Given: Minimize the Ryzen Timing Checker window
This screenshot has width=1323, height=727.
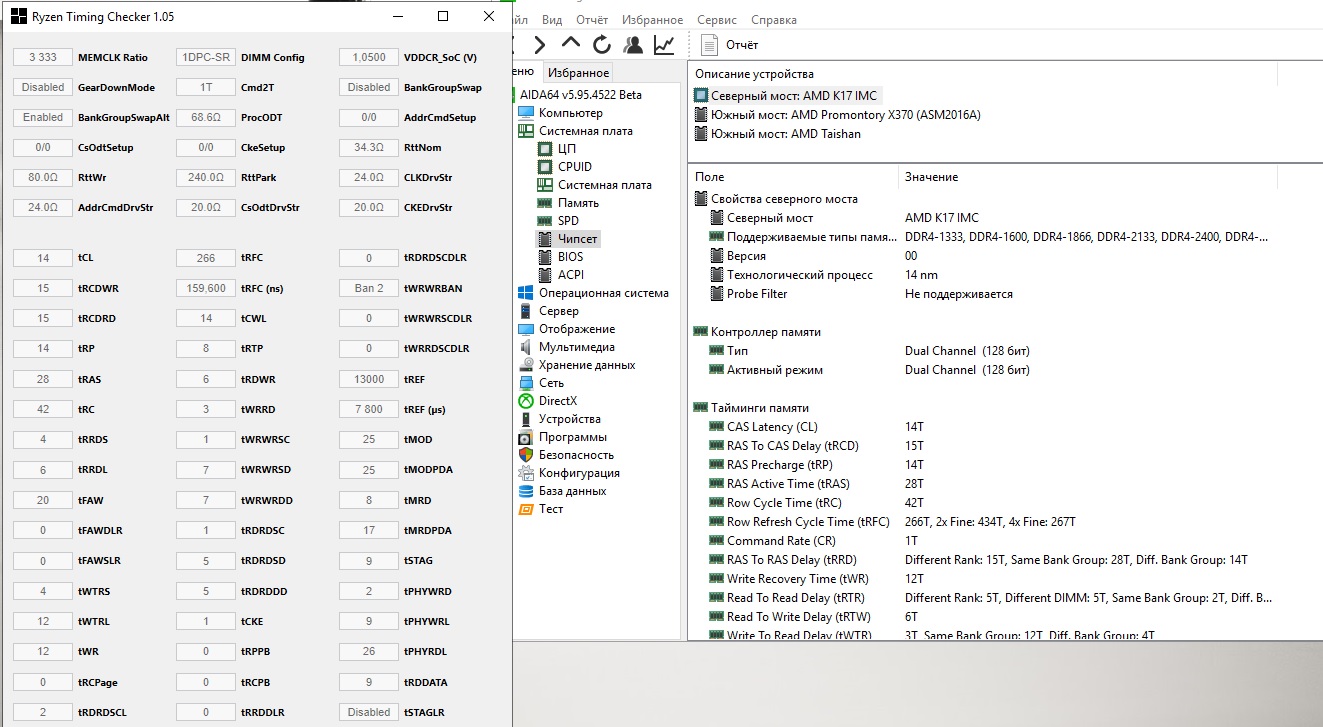Looking at the screenshot, I should tap(398, 17).
